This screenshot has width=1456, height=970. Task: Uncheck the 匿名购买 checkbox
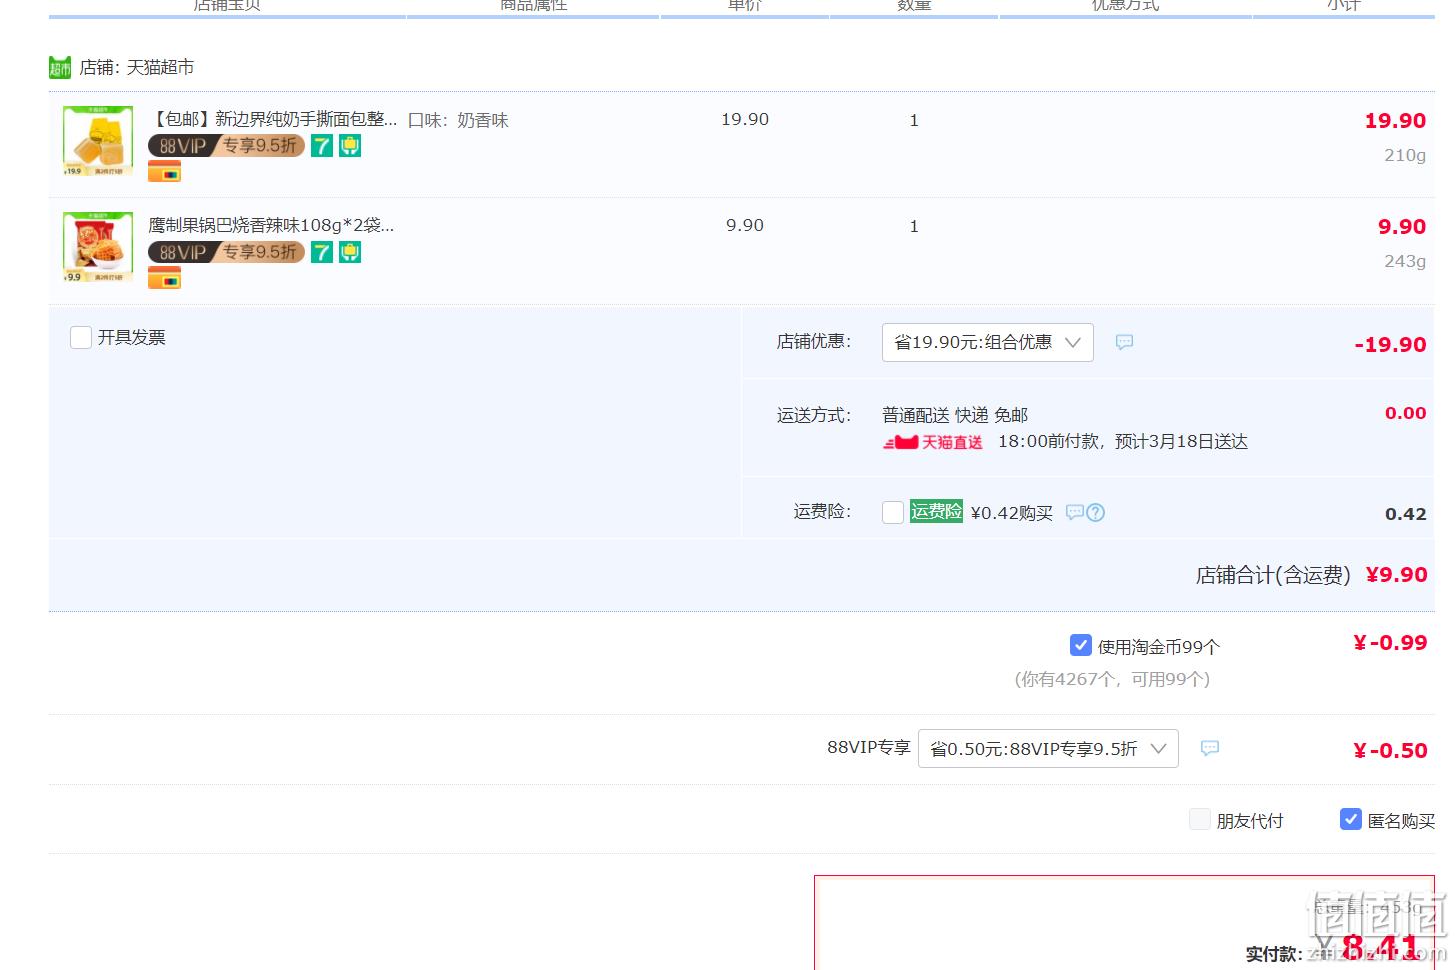(x=1351, y=819)
